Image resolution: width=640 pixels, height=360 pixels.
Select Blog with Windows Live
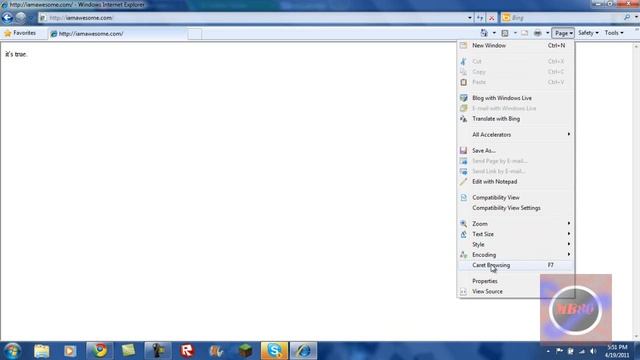click(516, 98)
